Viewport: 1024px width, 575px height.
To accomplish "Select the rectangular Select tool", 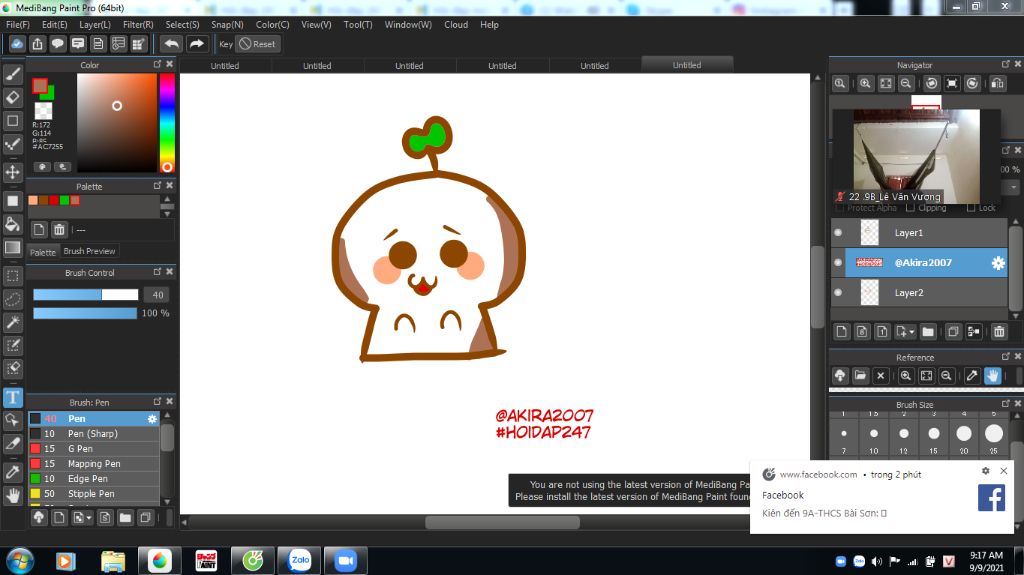I will coord(12,276).
